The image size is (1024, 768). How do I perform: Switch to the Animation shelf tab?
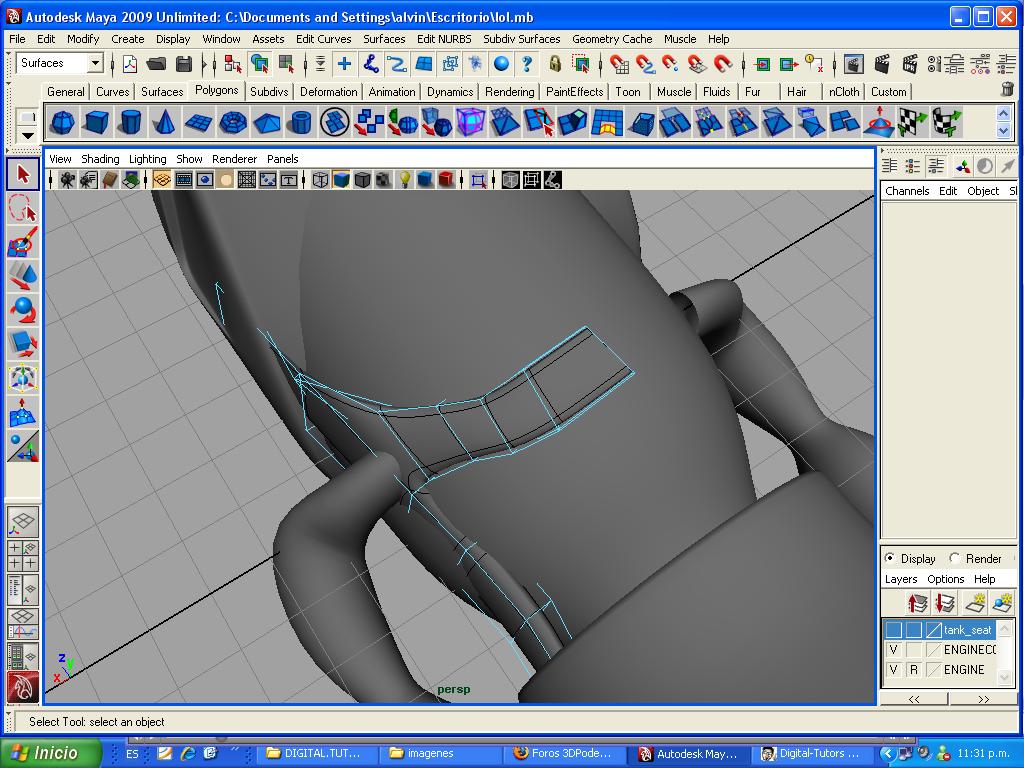click(392, 91)
